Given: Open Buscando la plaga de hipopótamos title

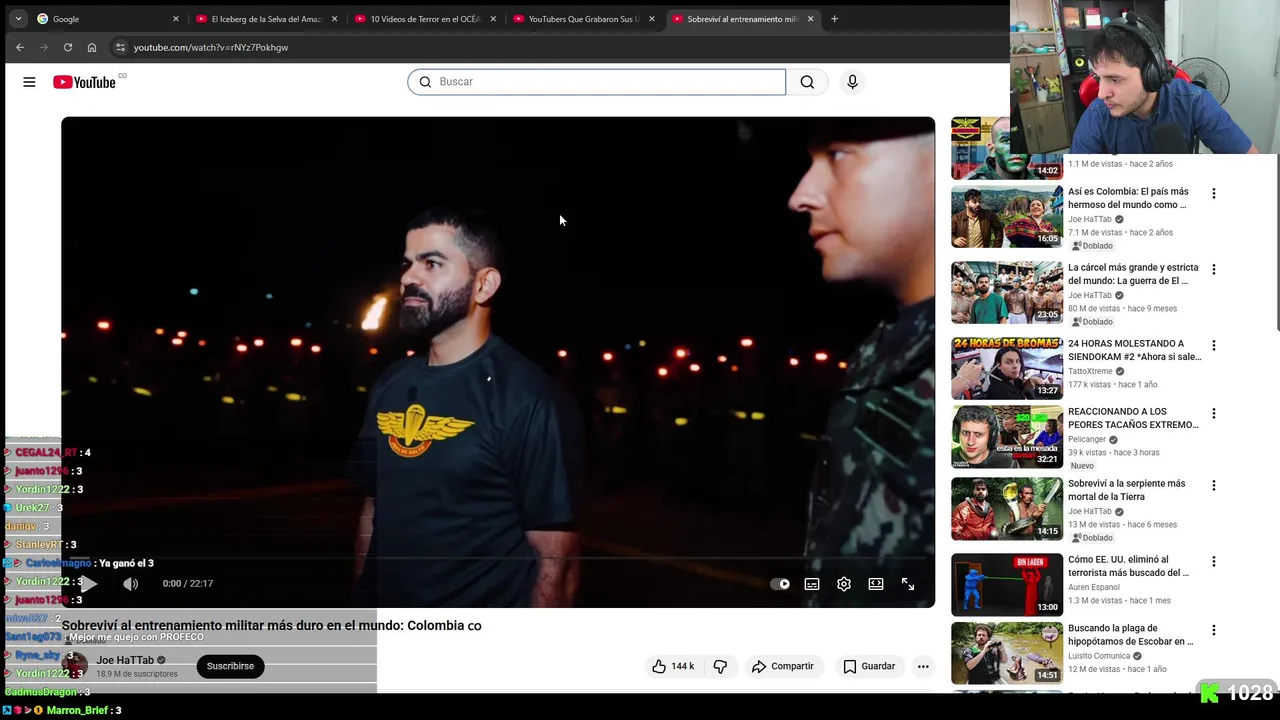Looking at the screenshot, I should point(1131,635).
